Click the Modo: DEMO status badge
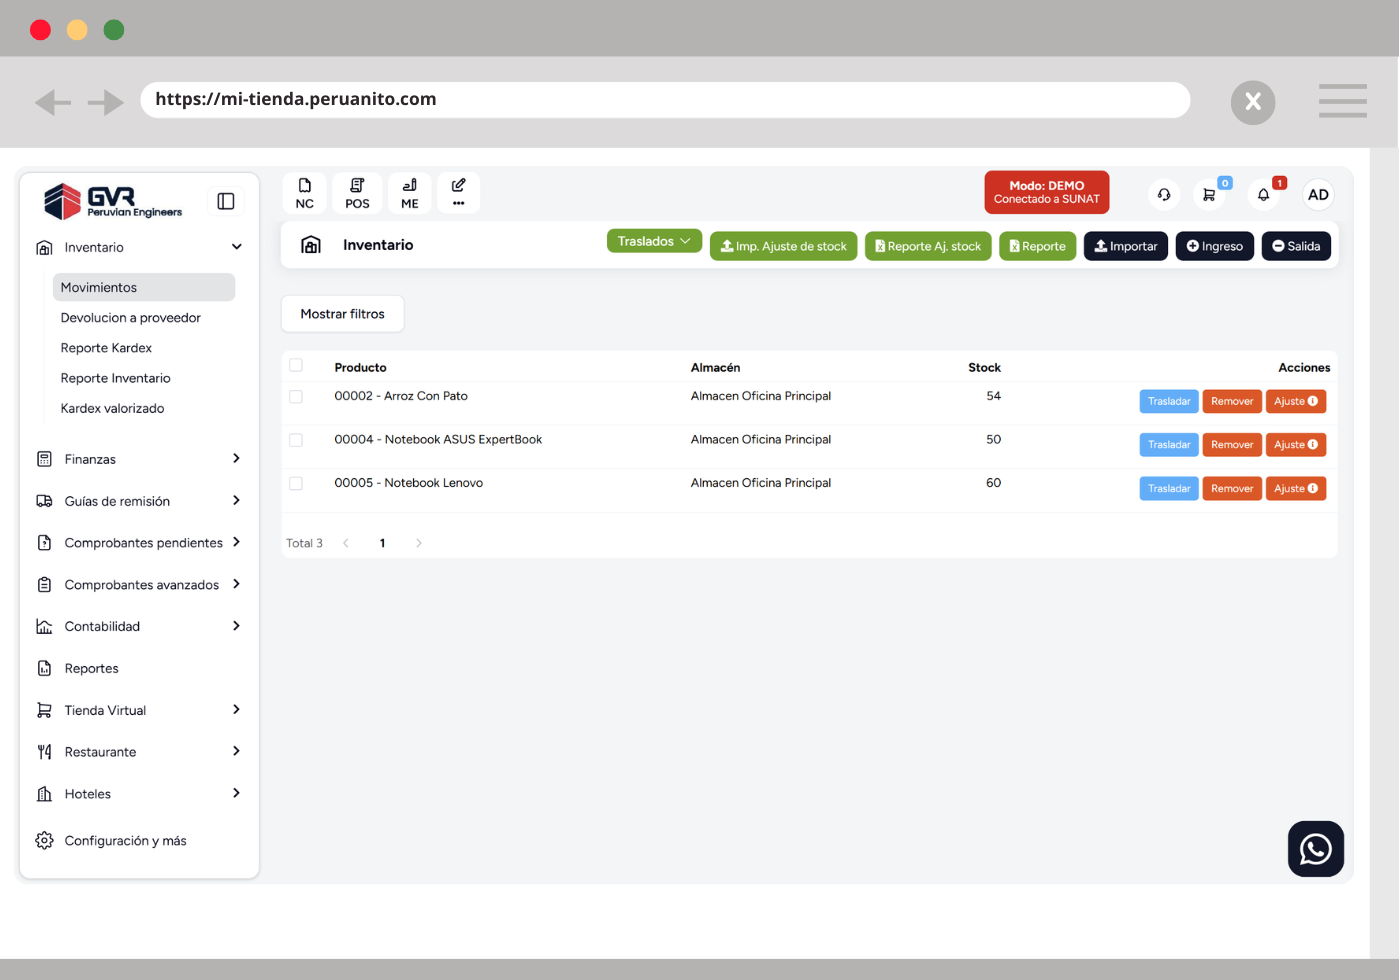 click(1047, 192)
